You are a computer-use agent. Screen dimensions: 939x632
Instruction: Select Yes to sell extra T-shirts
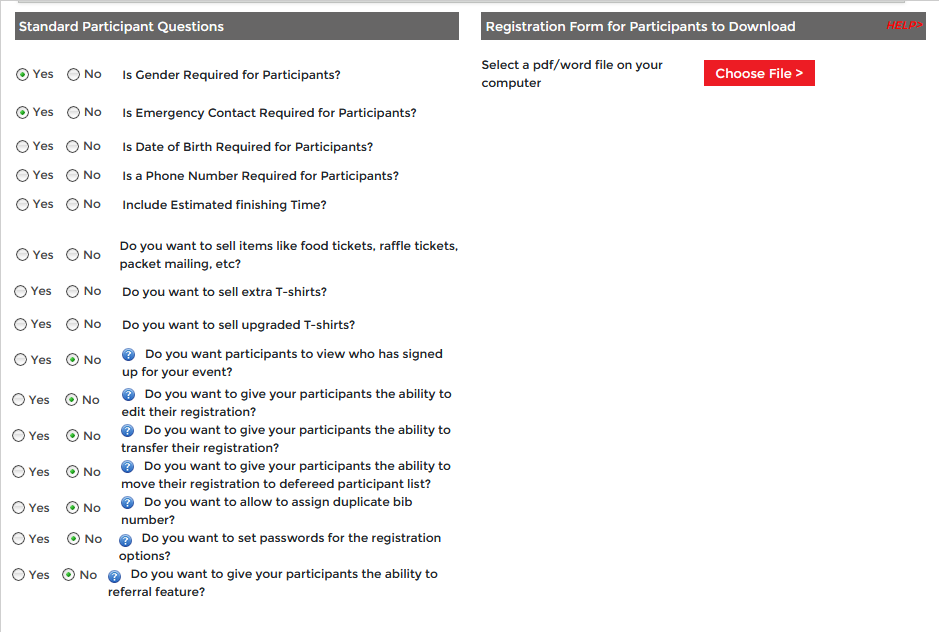(x=21, y=292)
